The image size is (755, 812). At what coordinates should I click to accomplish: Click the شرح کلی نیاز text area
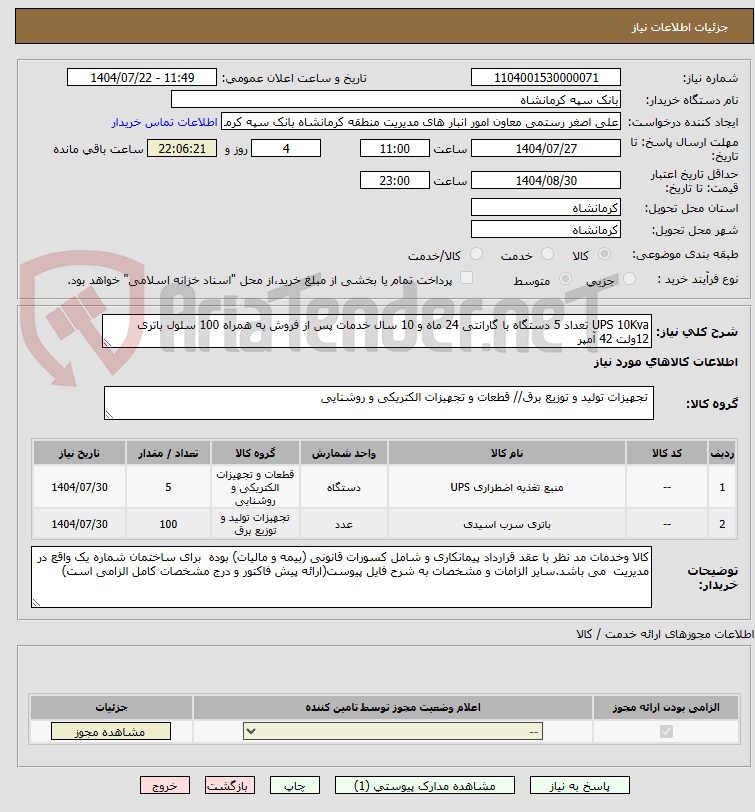click(x=377, y=331)
